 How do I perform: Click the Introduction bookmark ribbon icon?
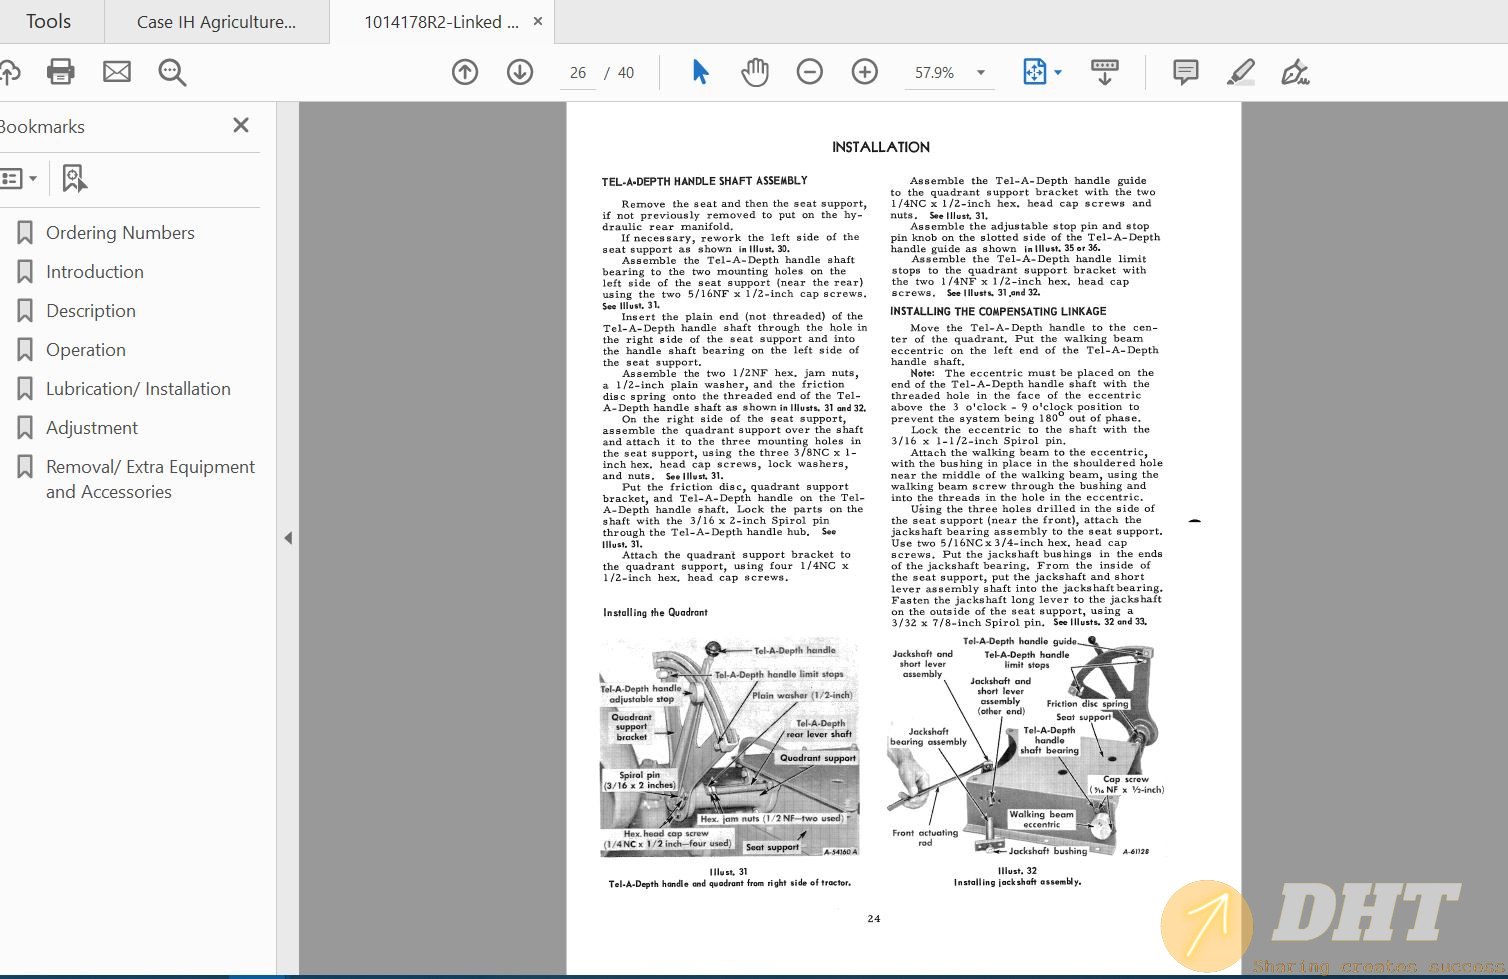tap(25, 272)
